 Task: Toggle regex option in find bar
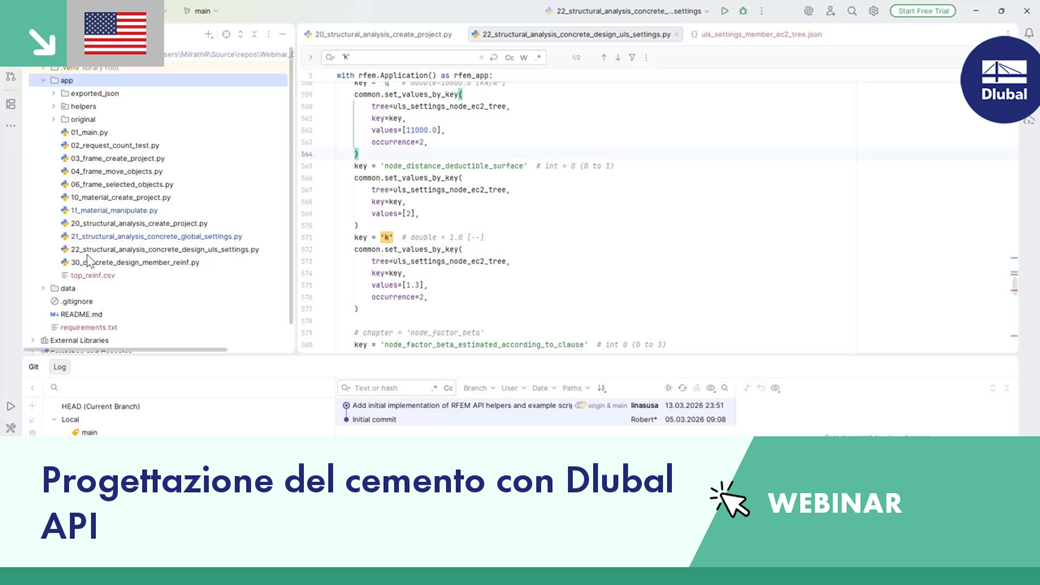point(538,58)
